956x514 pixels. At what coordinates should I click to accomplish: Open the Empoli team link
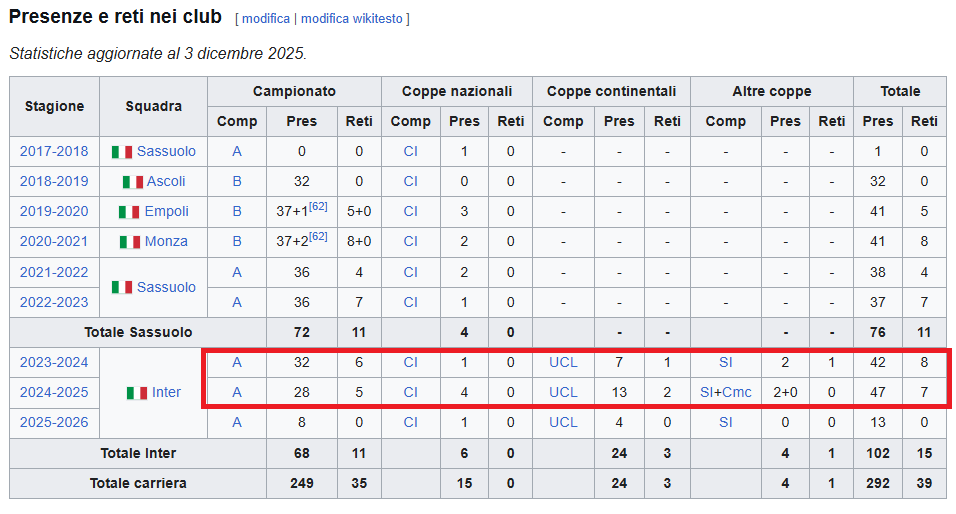pos(166,212)
